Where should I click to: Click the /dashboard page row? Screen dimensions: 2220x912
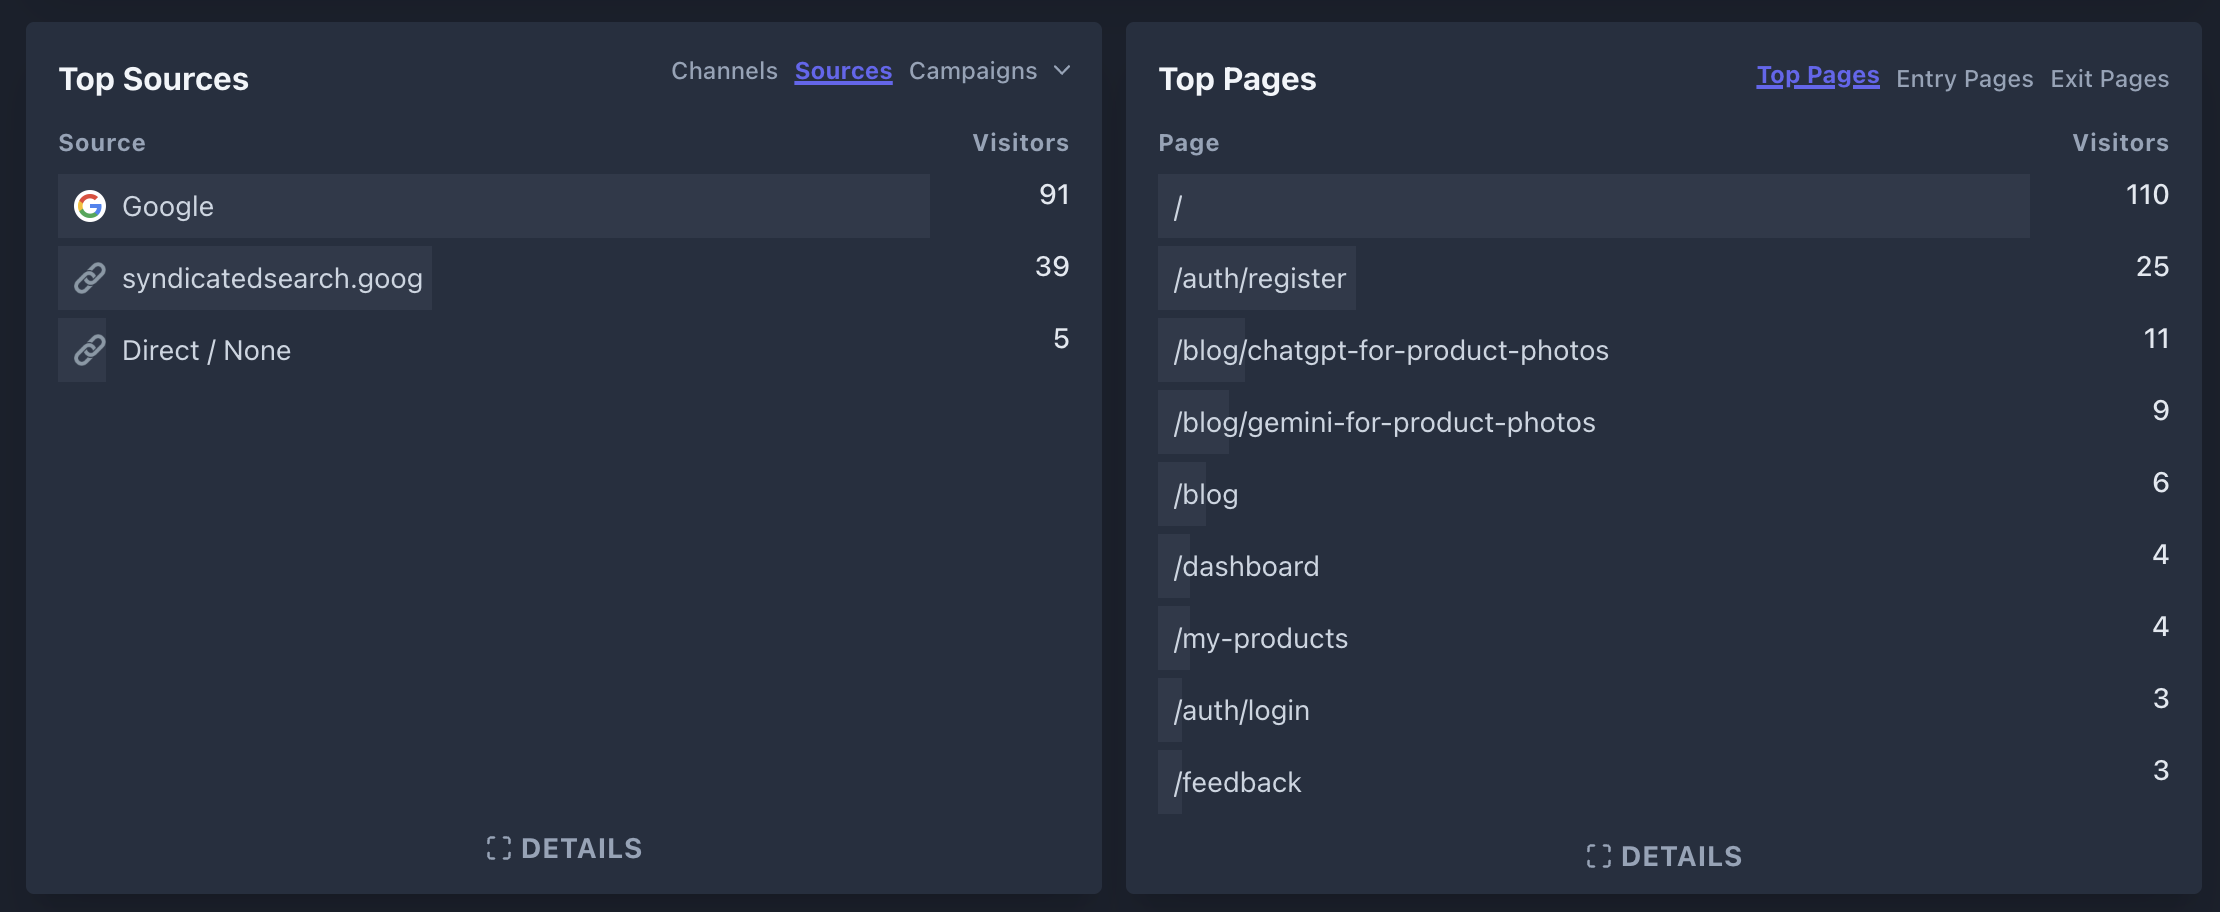(x=1246, y=566)
